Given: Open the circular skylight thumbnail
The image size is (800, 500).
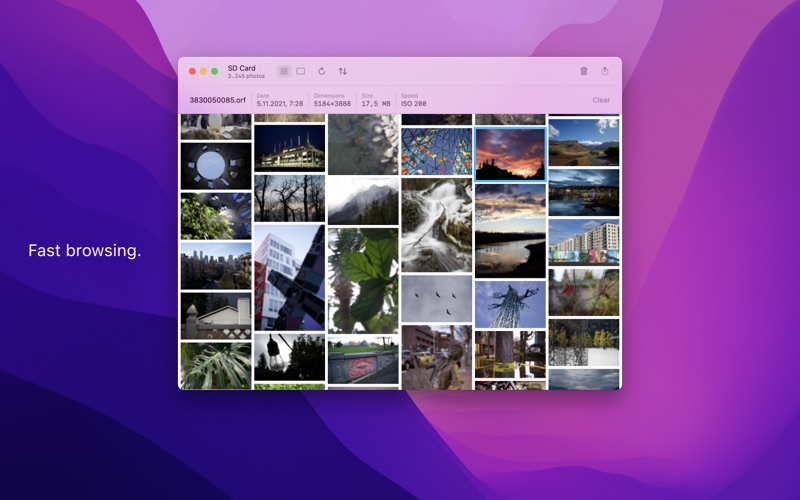Looking at the screenshot, I should 216,166.
